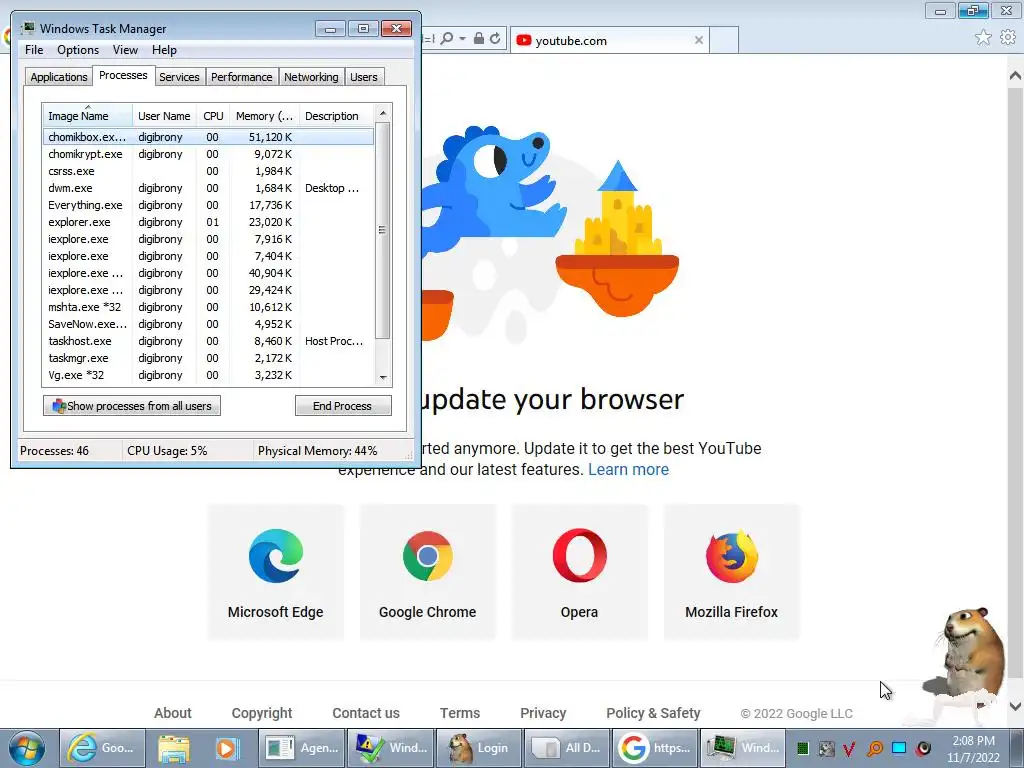Switch to the Task Manager taskbar button
The width and height of the screenshot is (1024, 768).
[743, 748]
